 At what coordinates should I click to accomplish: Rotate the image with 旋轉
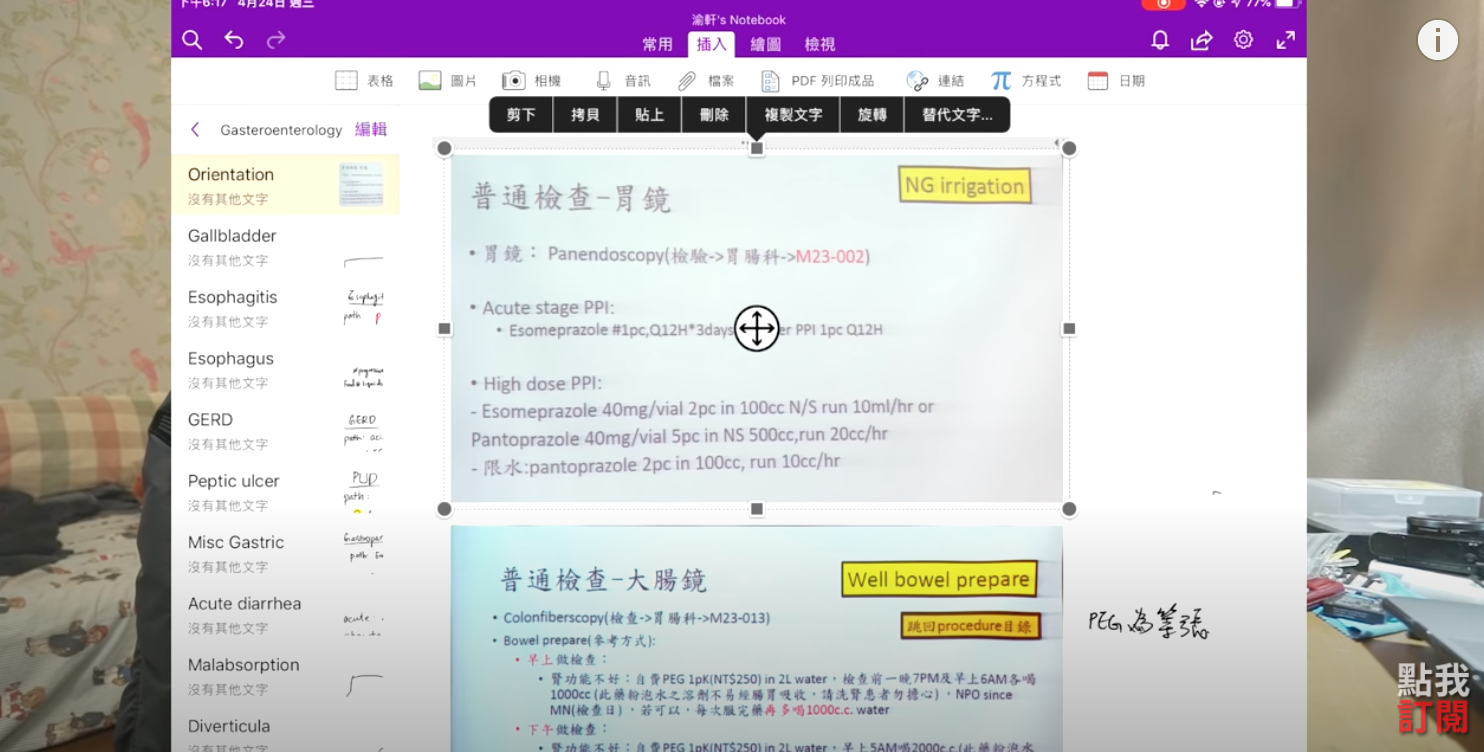pos(872,115)
